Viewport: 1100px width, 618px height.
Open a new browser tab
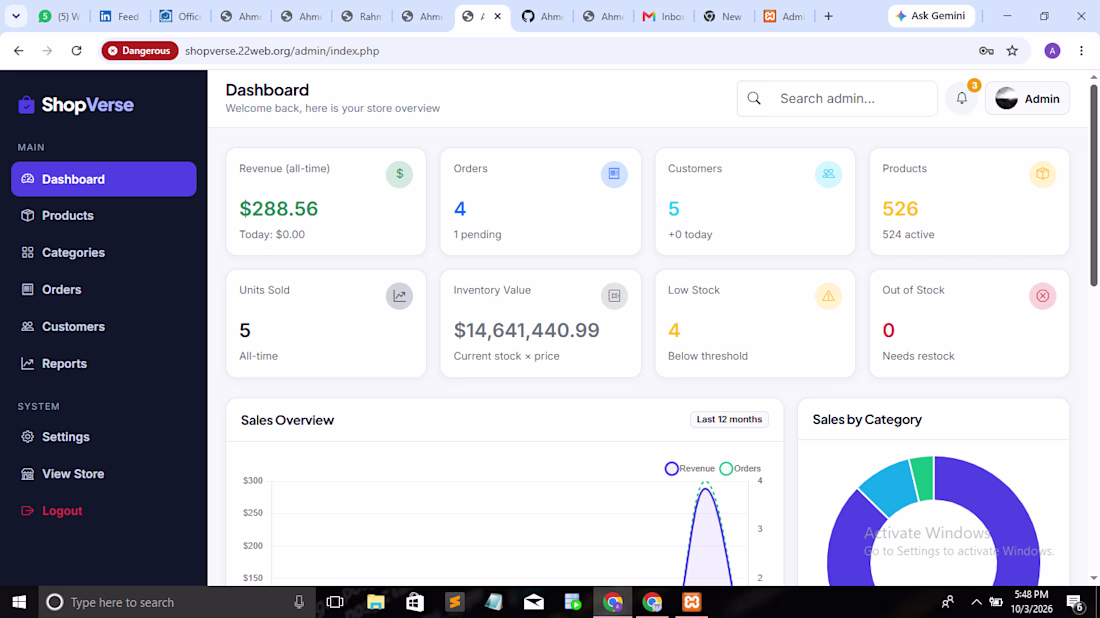coord(829,16)
